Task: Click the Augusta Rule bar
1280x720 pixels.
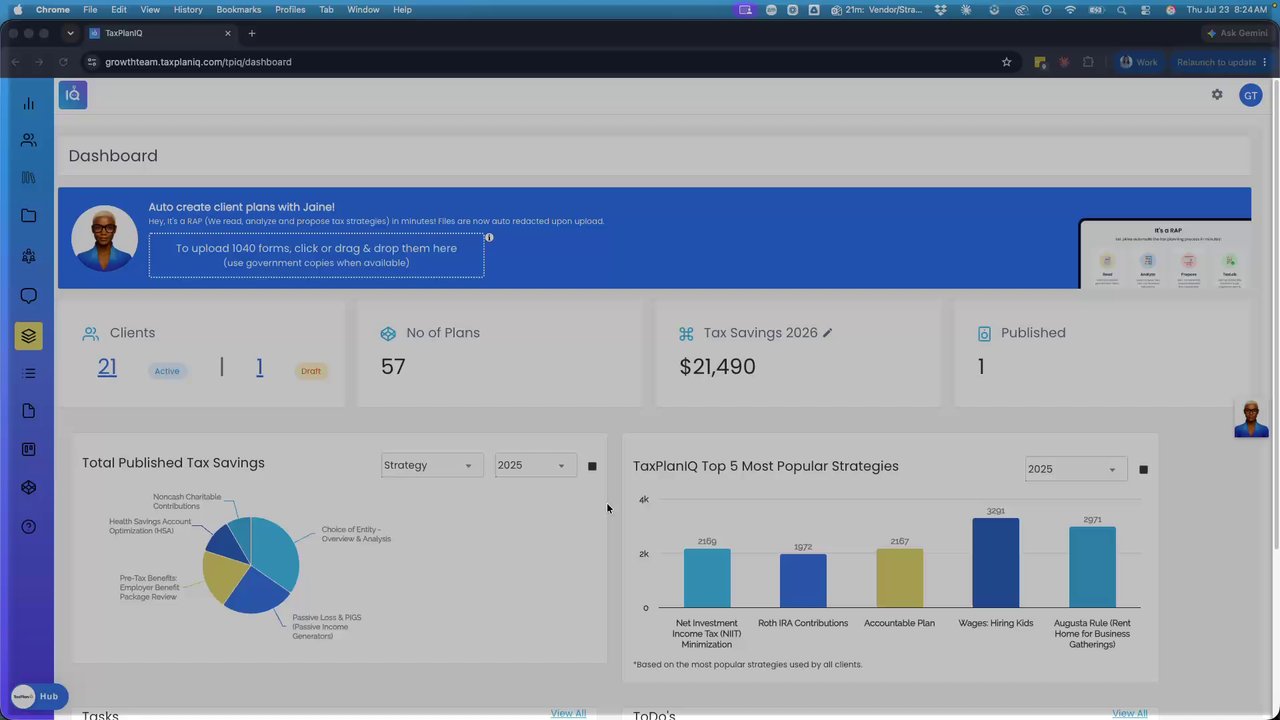Action: pos(1092,567)
